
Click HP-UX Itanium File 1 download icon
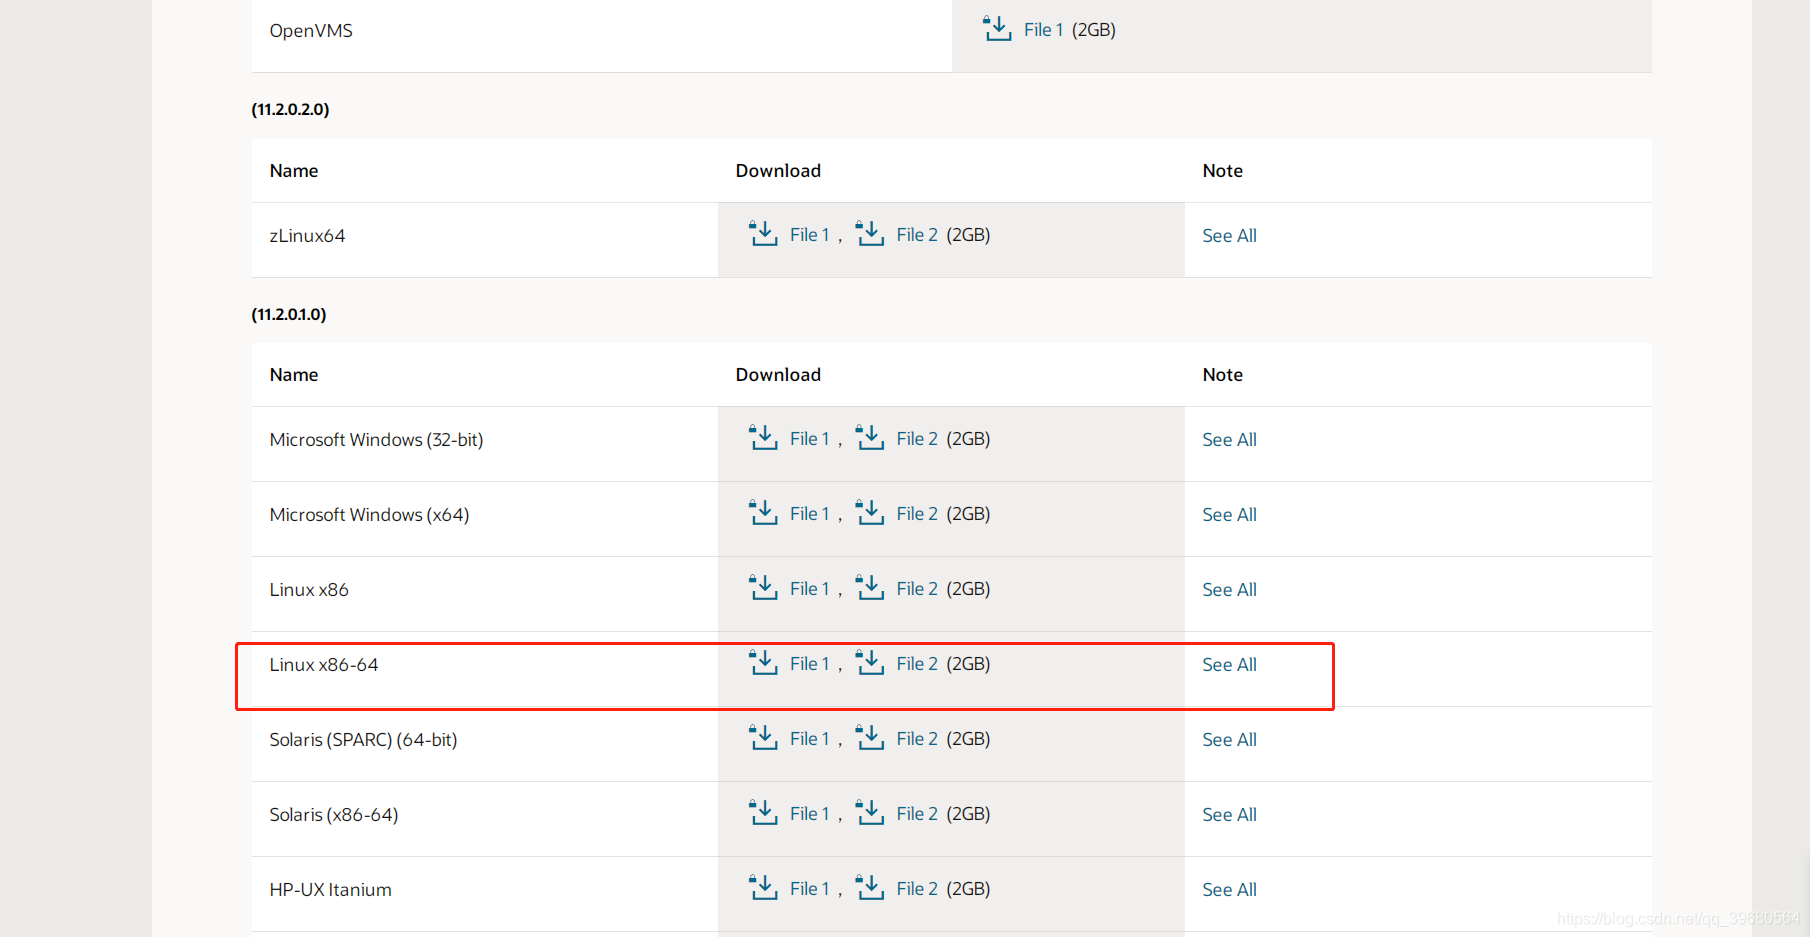(x=763, y=887)
